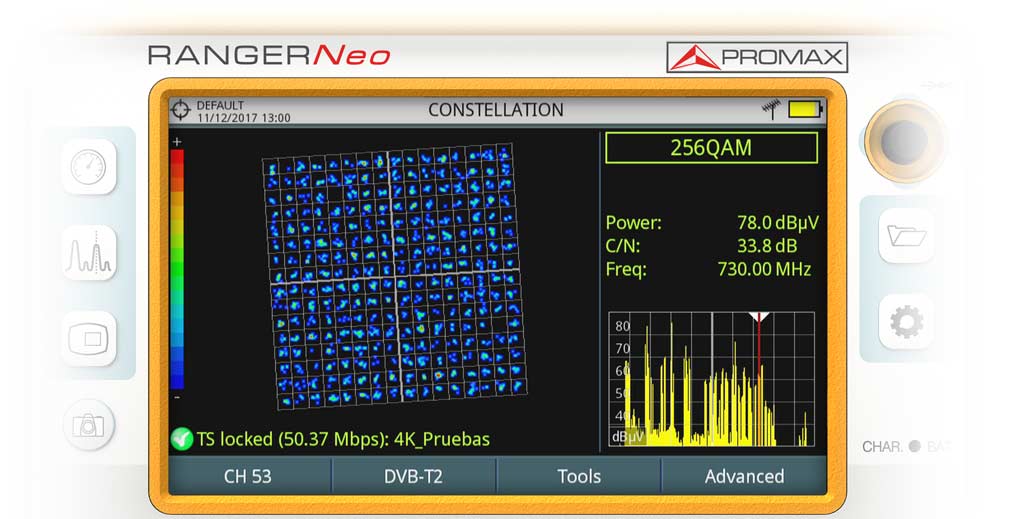Click the constellation density color scale
This screenshot has width=1024, height=519.
177,270
